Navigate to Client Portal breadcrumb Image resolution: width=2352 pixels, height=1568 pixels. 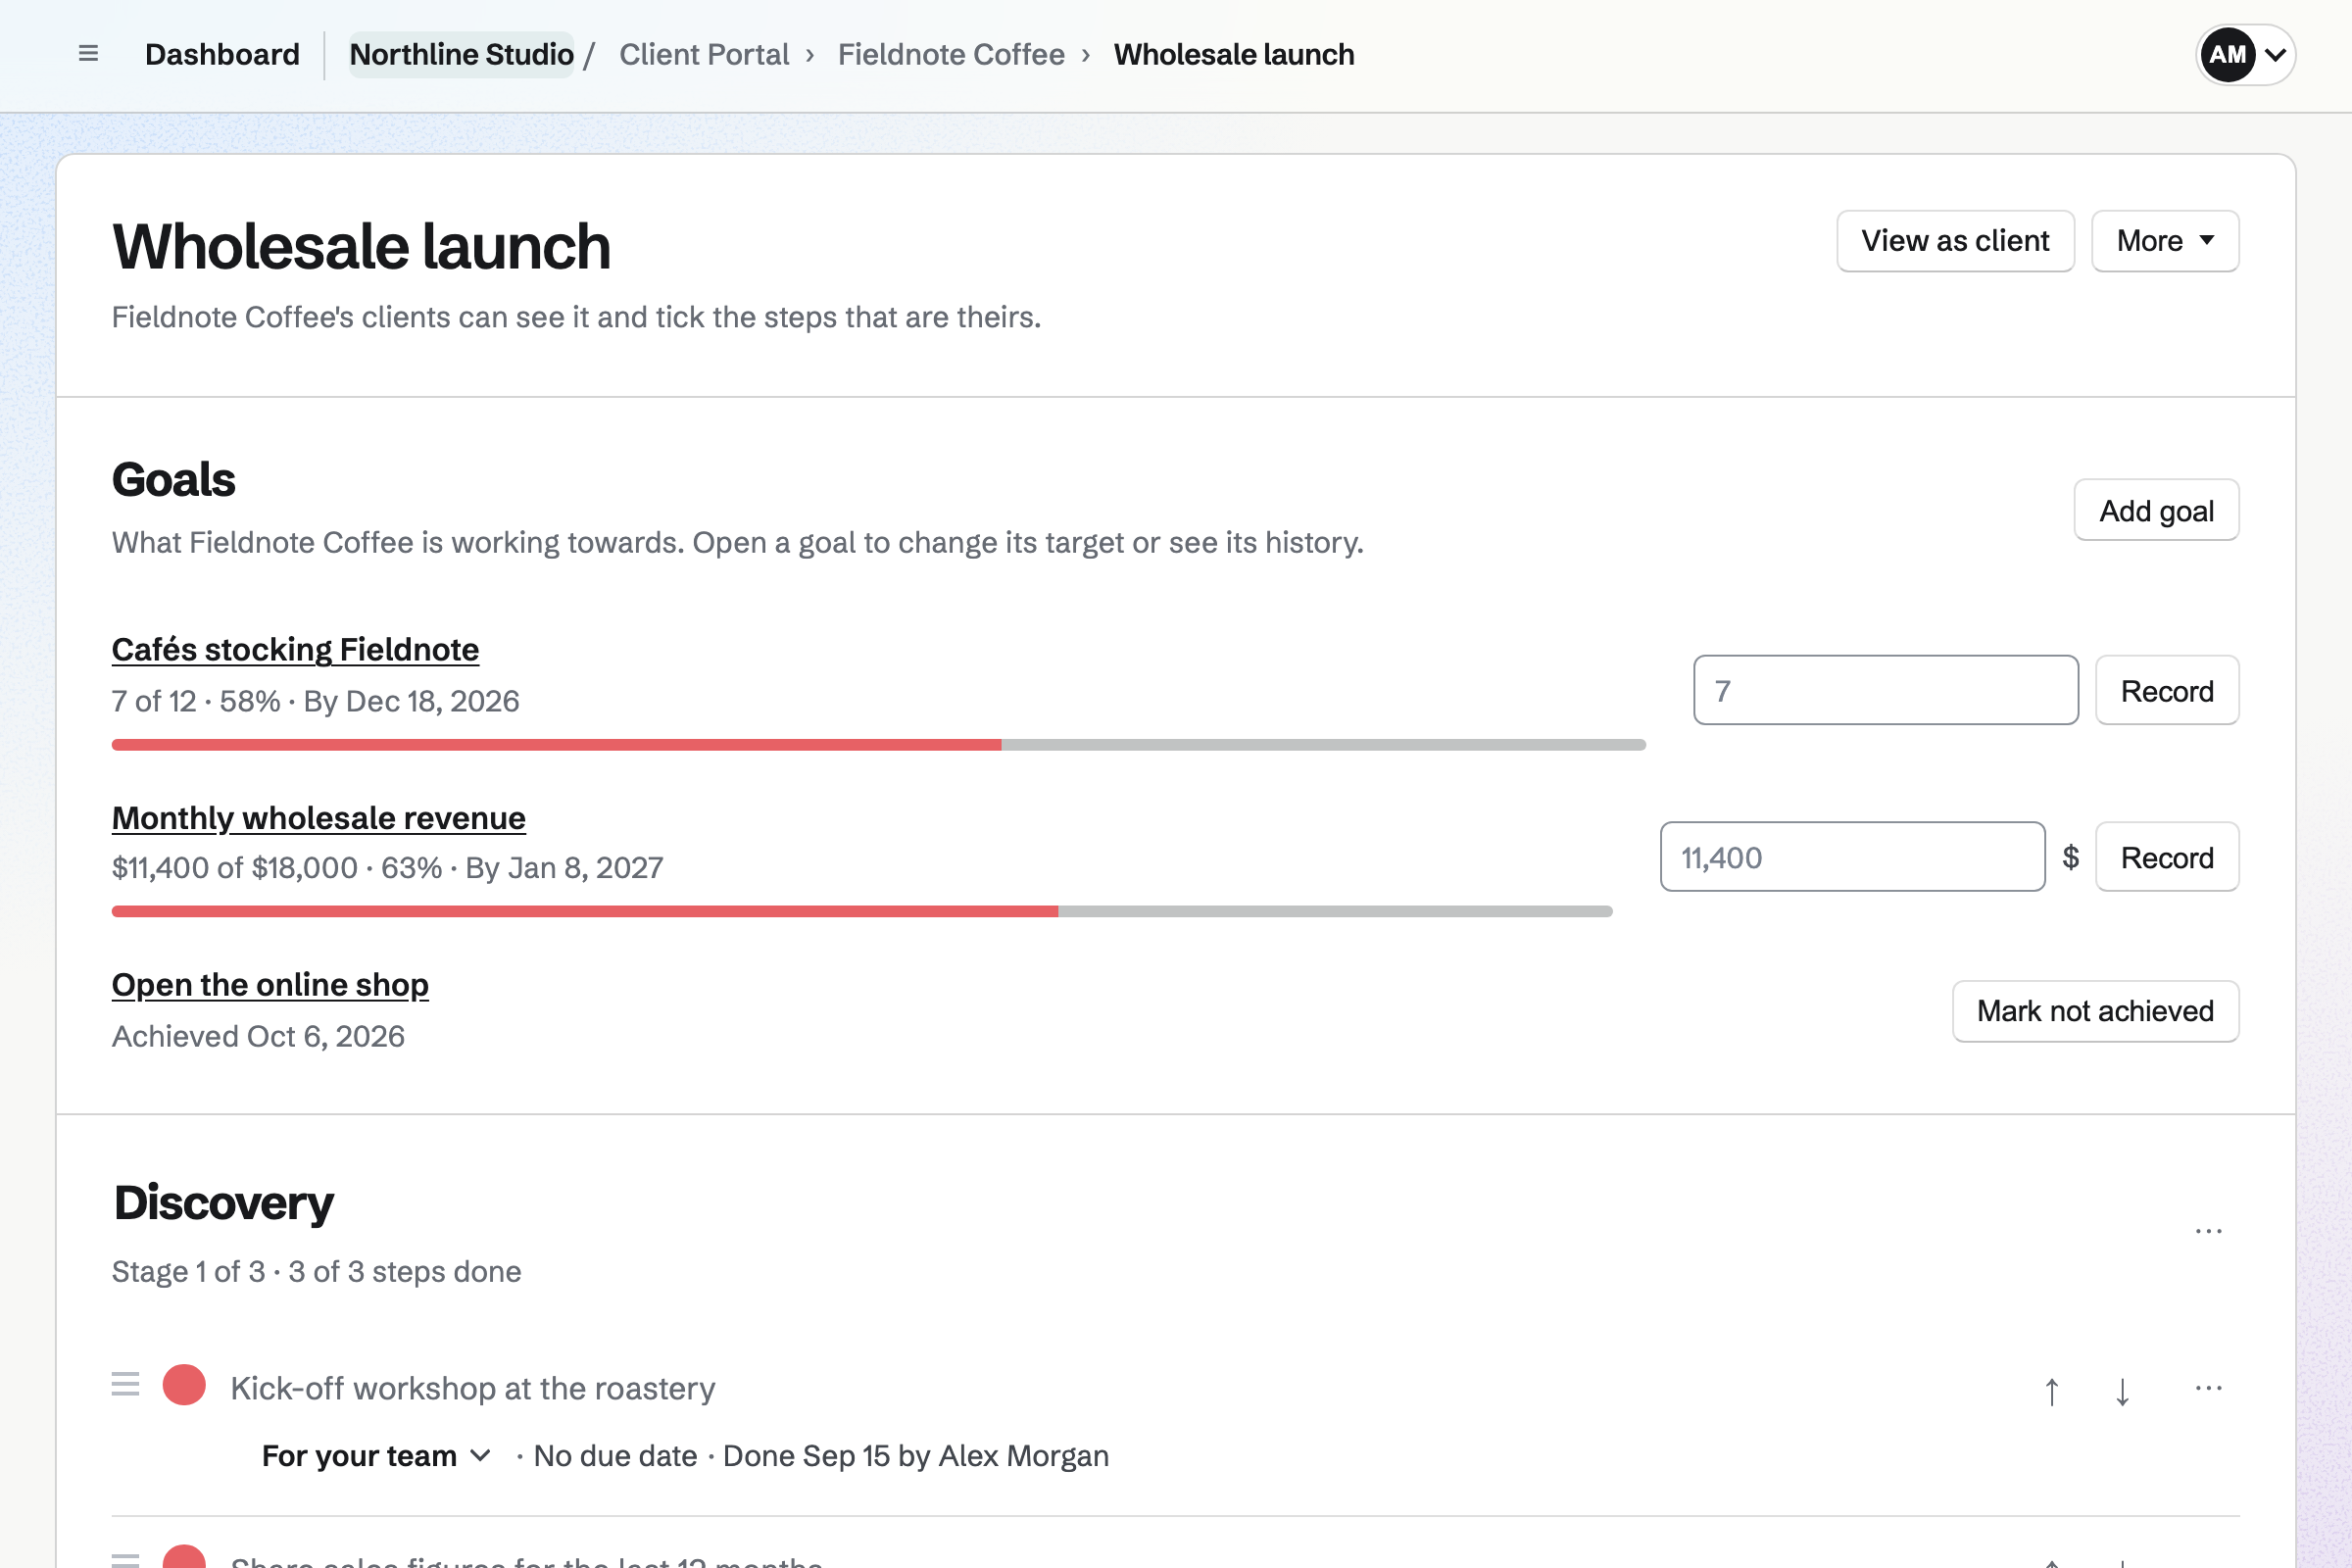(x=704, y=54)
